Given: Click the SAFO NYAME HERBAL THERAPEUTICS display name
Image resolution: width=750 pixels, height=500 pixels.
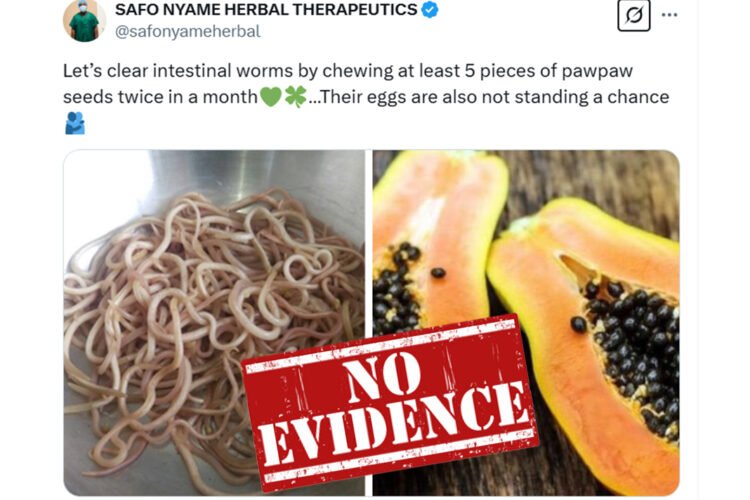Looking at the screenshot, I should 266,10.
